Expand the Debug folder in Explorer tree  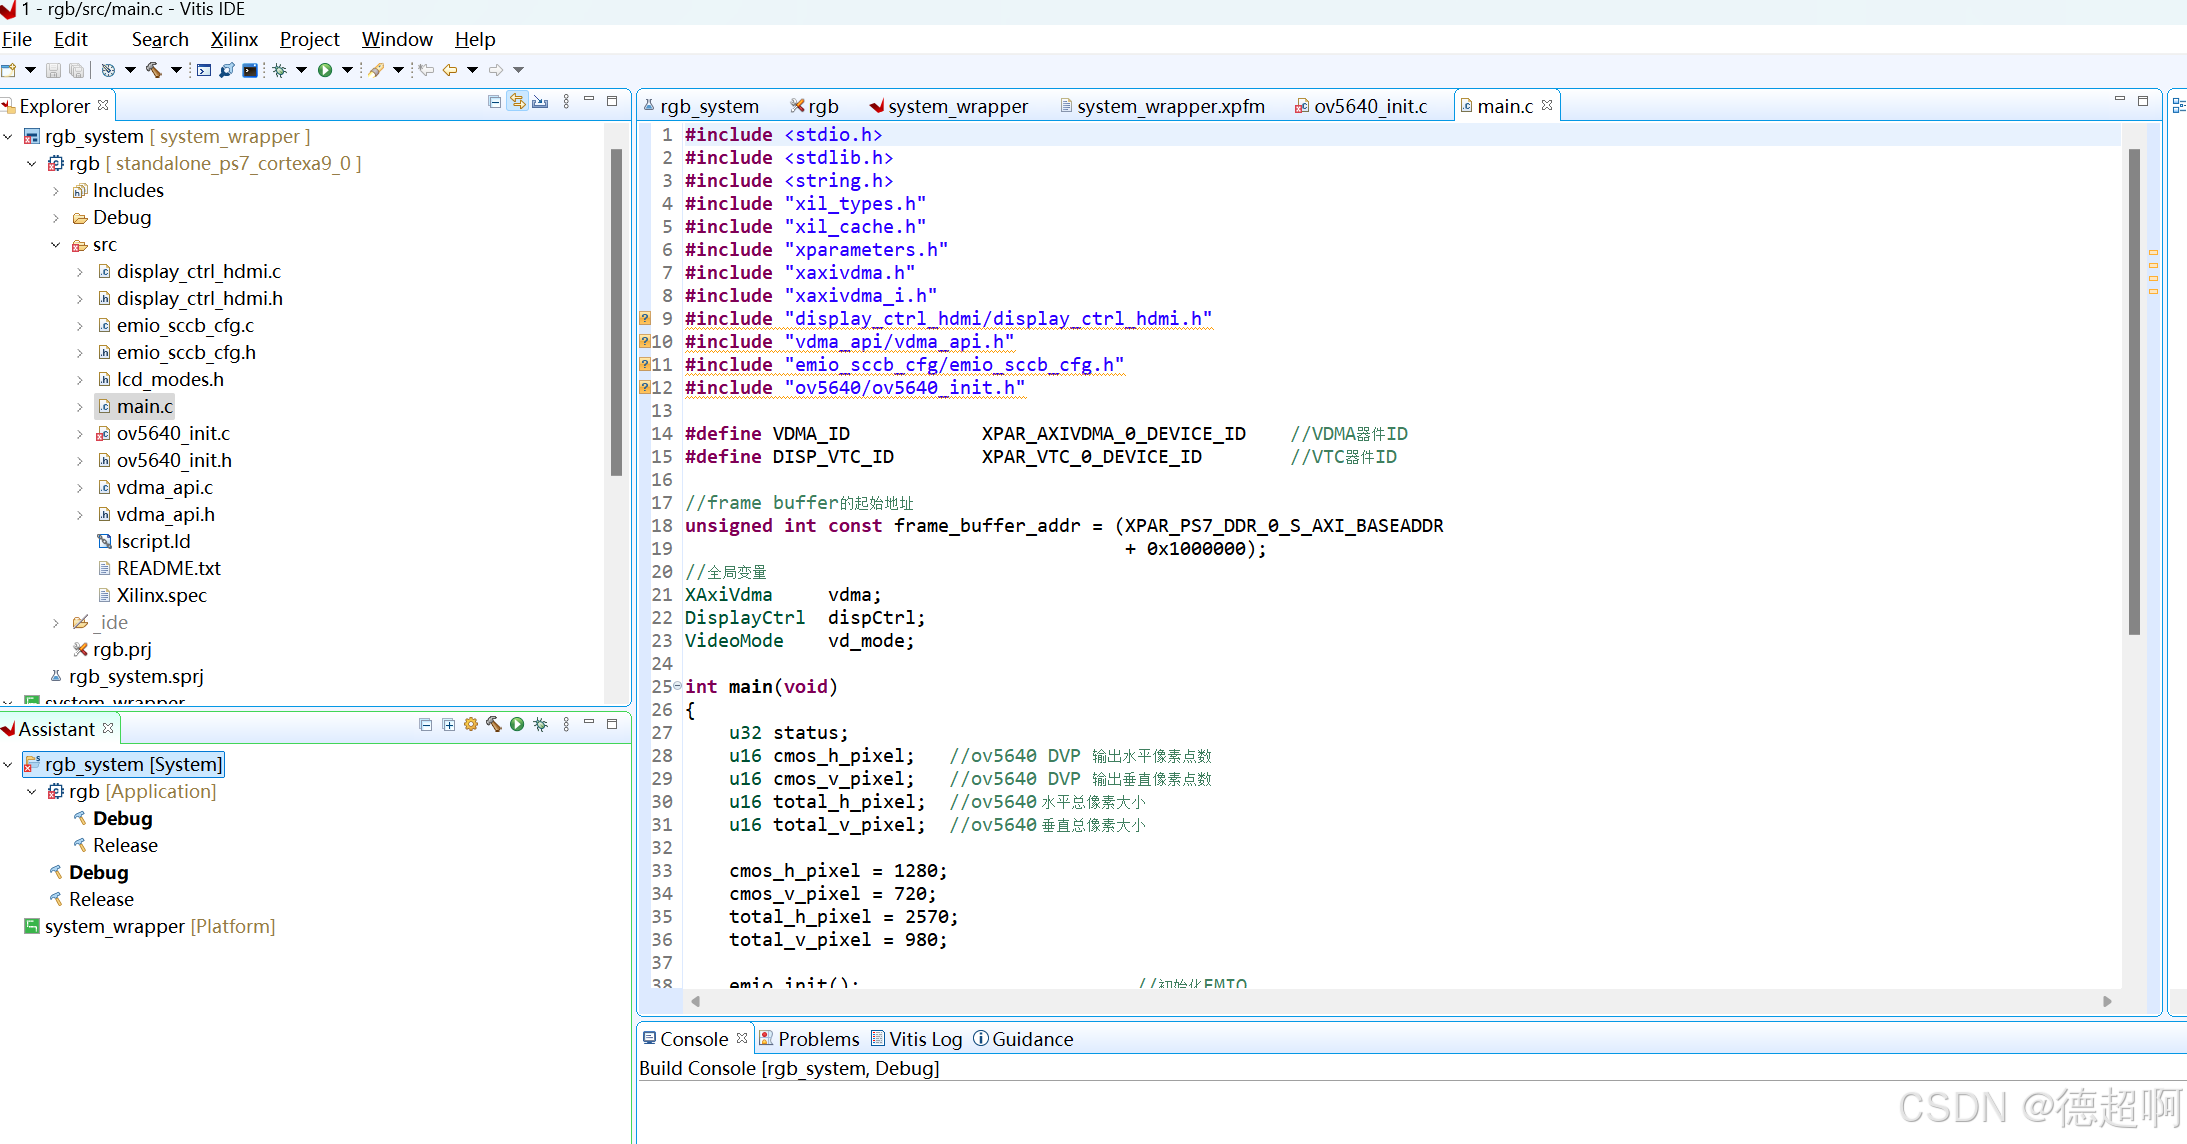click(x=56, y=218)
